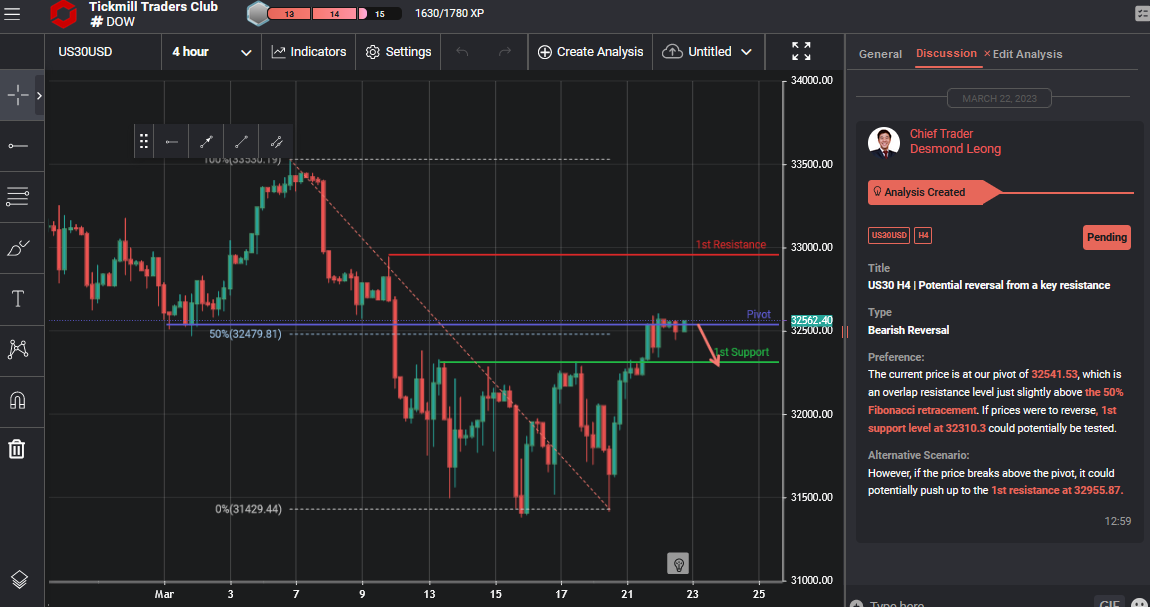Choose trend line in floating toolbar
Image resolution: width=1150 pixels, height=607 pixels.
(241, 141)
